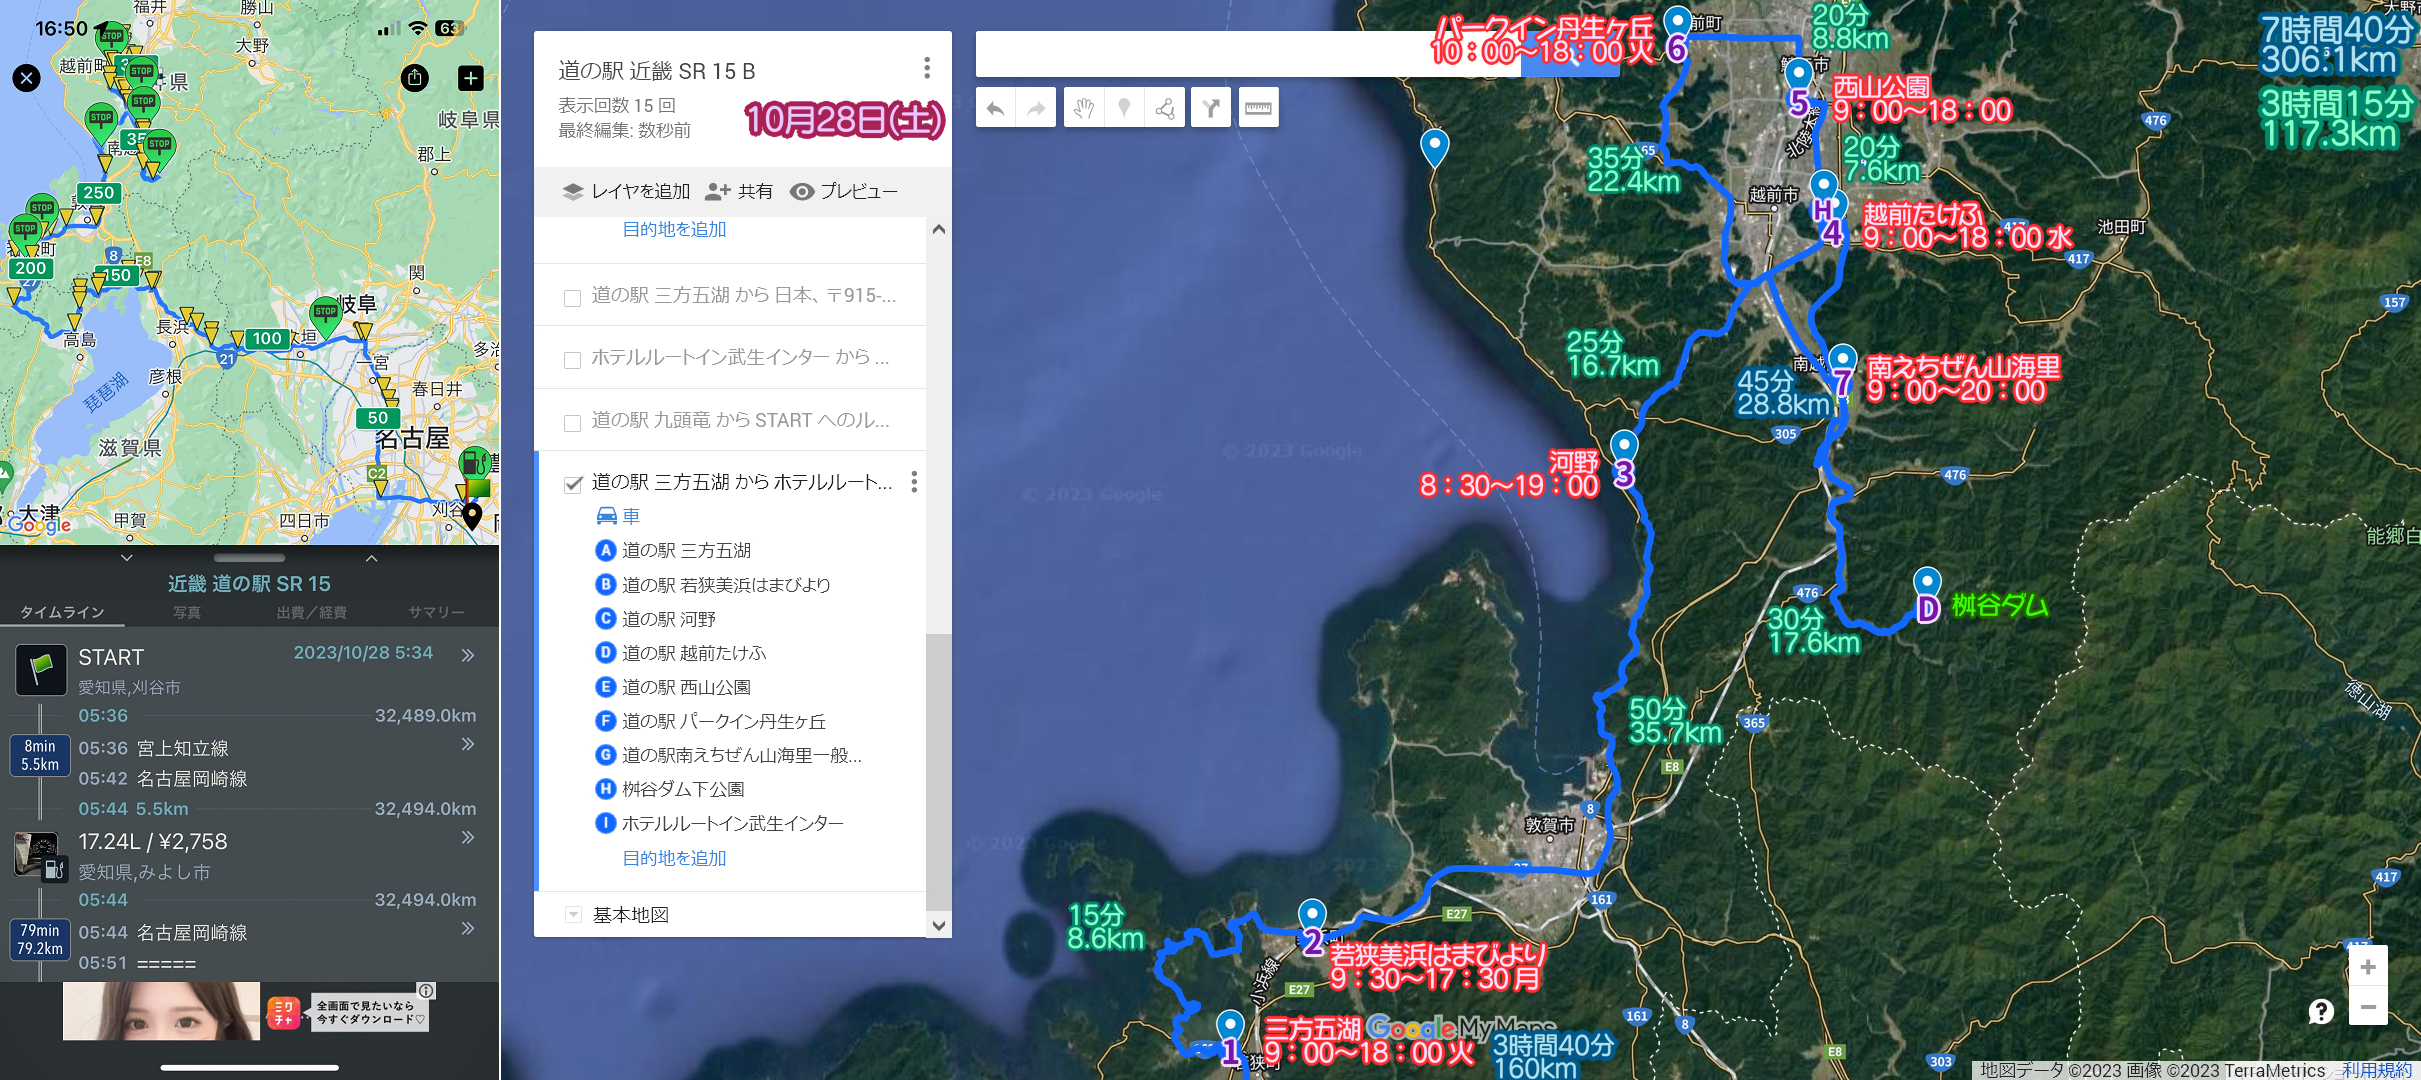This screenshot has height=1080, width=2421.
Task: Enable the 道の駅 九頭竜 から START layer checkbox
Action: 572,423
